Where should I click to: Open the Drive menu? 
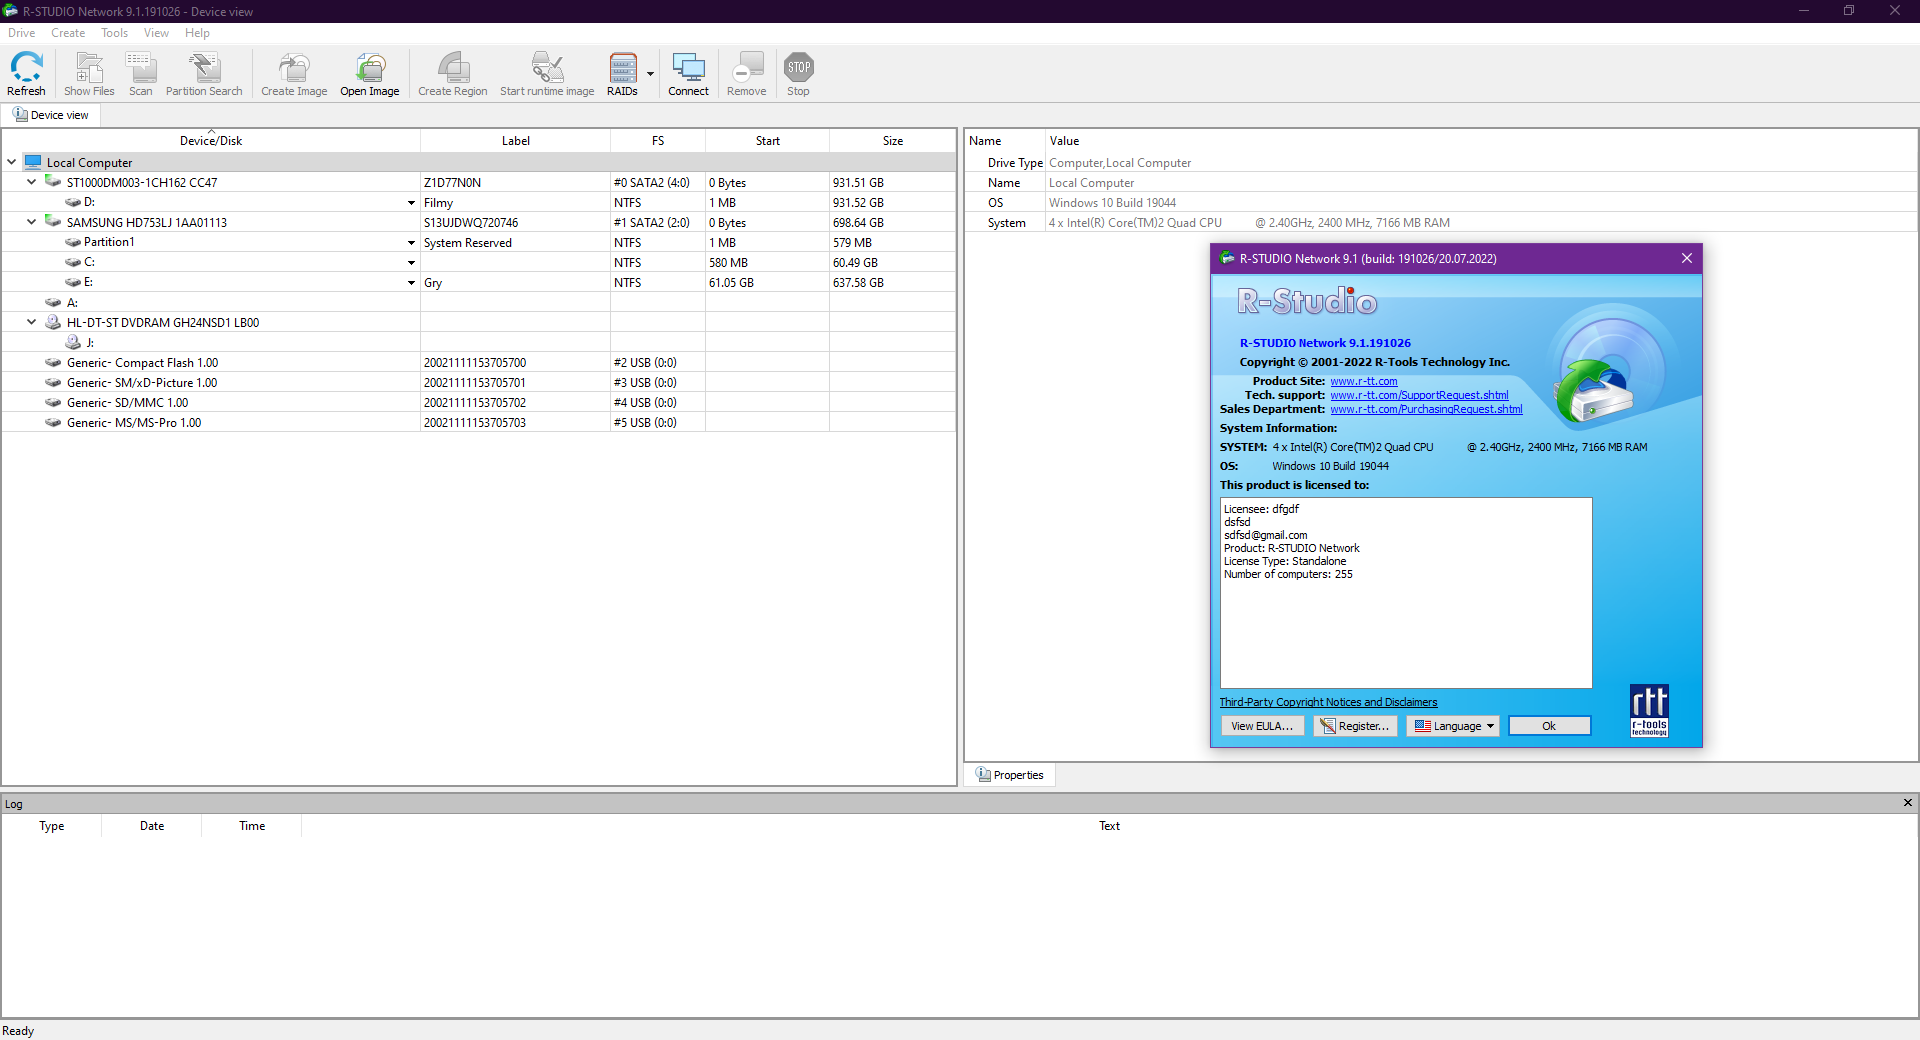pyautogui.click(x=21, y=33)
